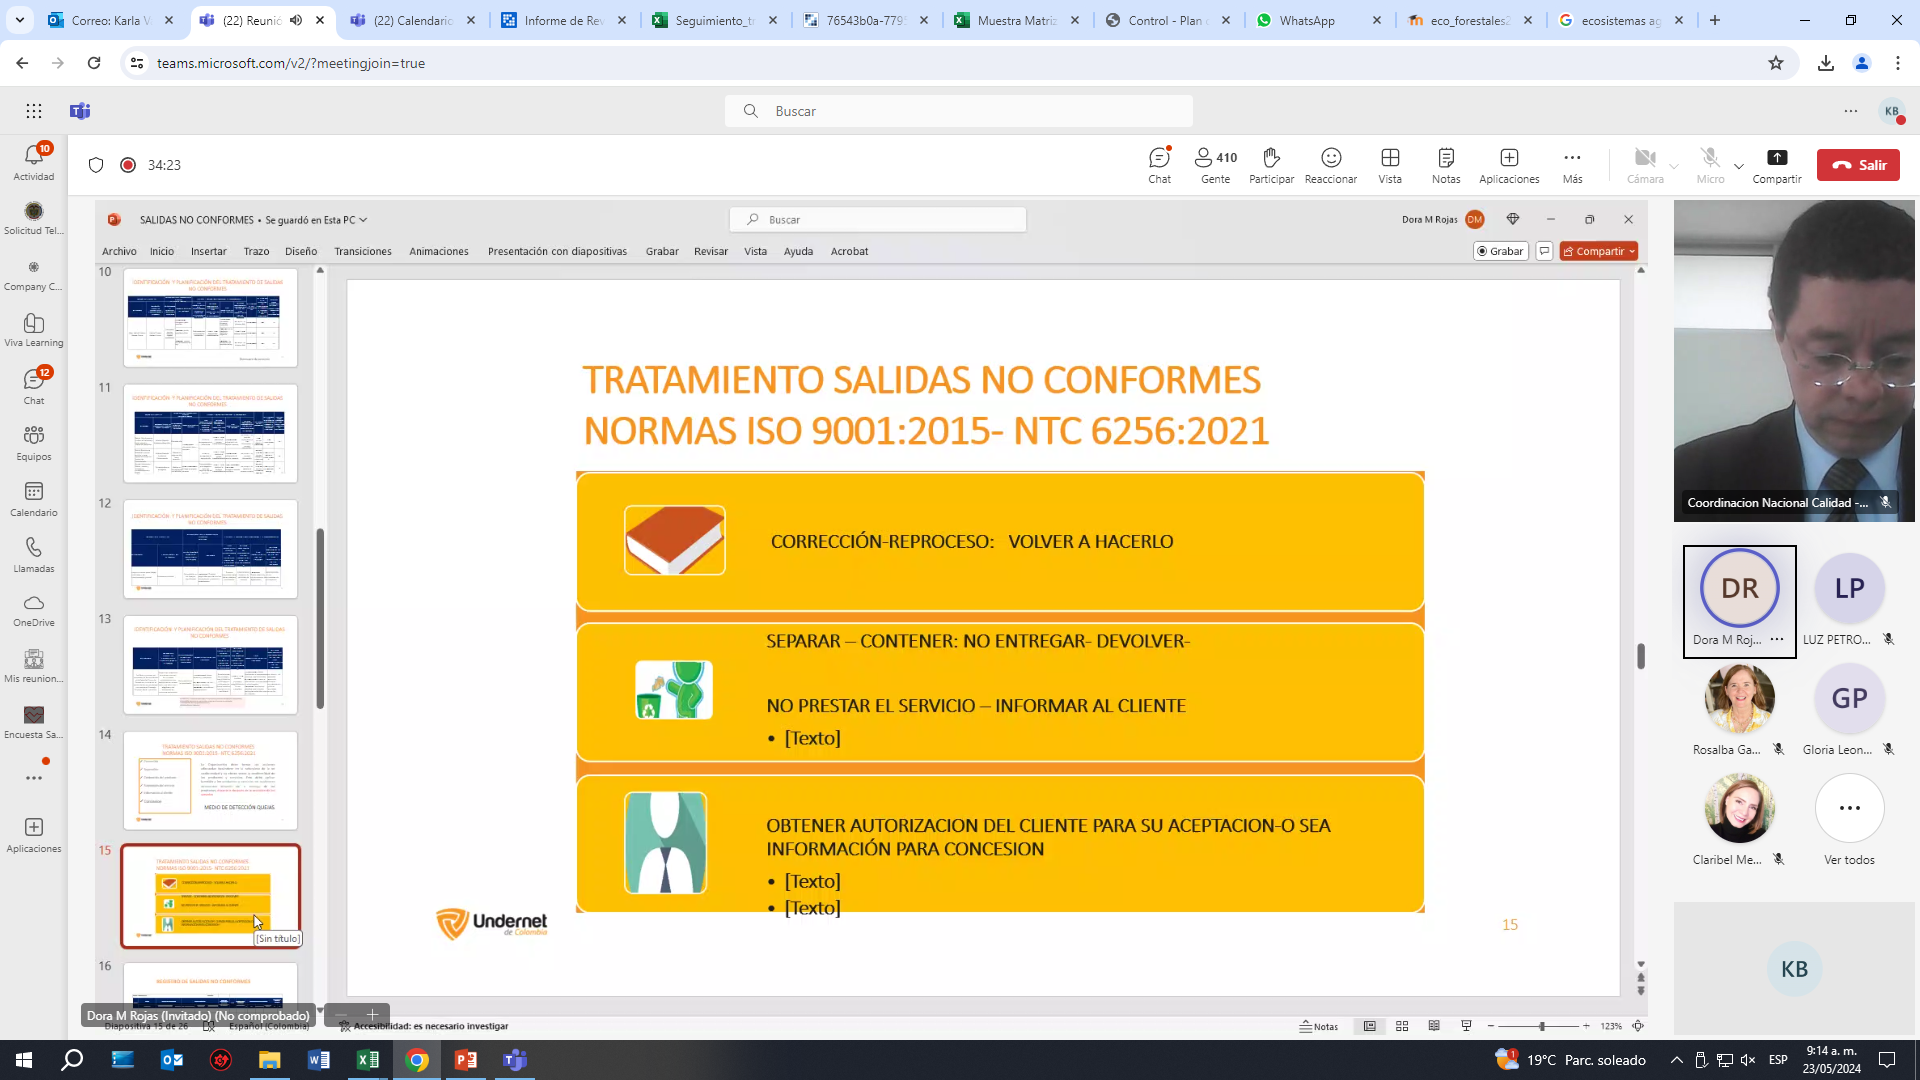Select slide 10 thumbnail
The image size is (1920, 1080).
[210, 318]
